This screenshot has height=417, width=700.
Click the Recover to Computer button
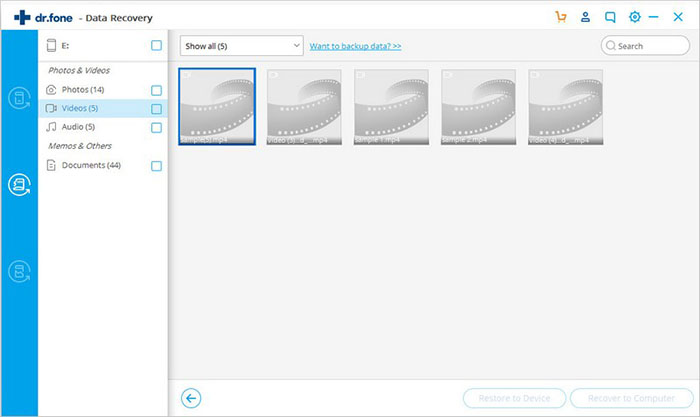pyautogui.click(x=631, y=398)
